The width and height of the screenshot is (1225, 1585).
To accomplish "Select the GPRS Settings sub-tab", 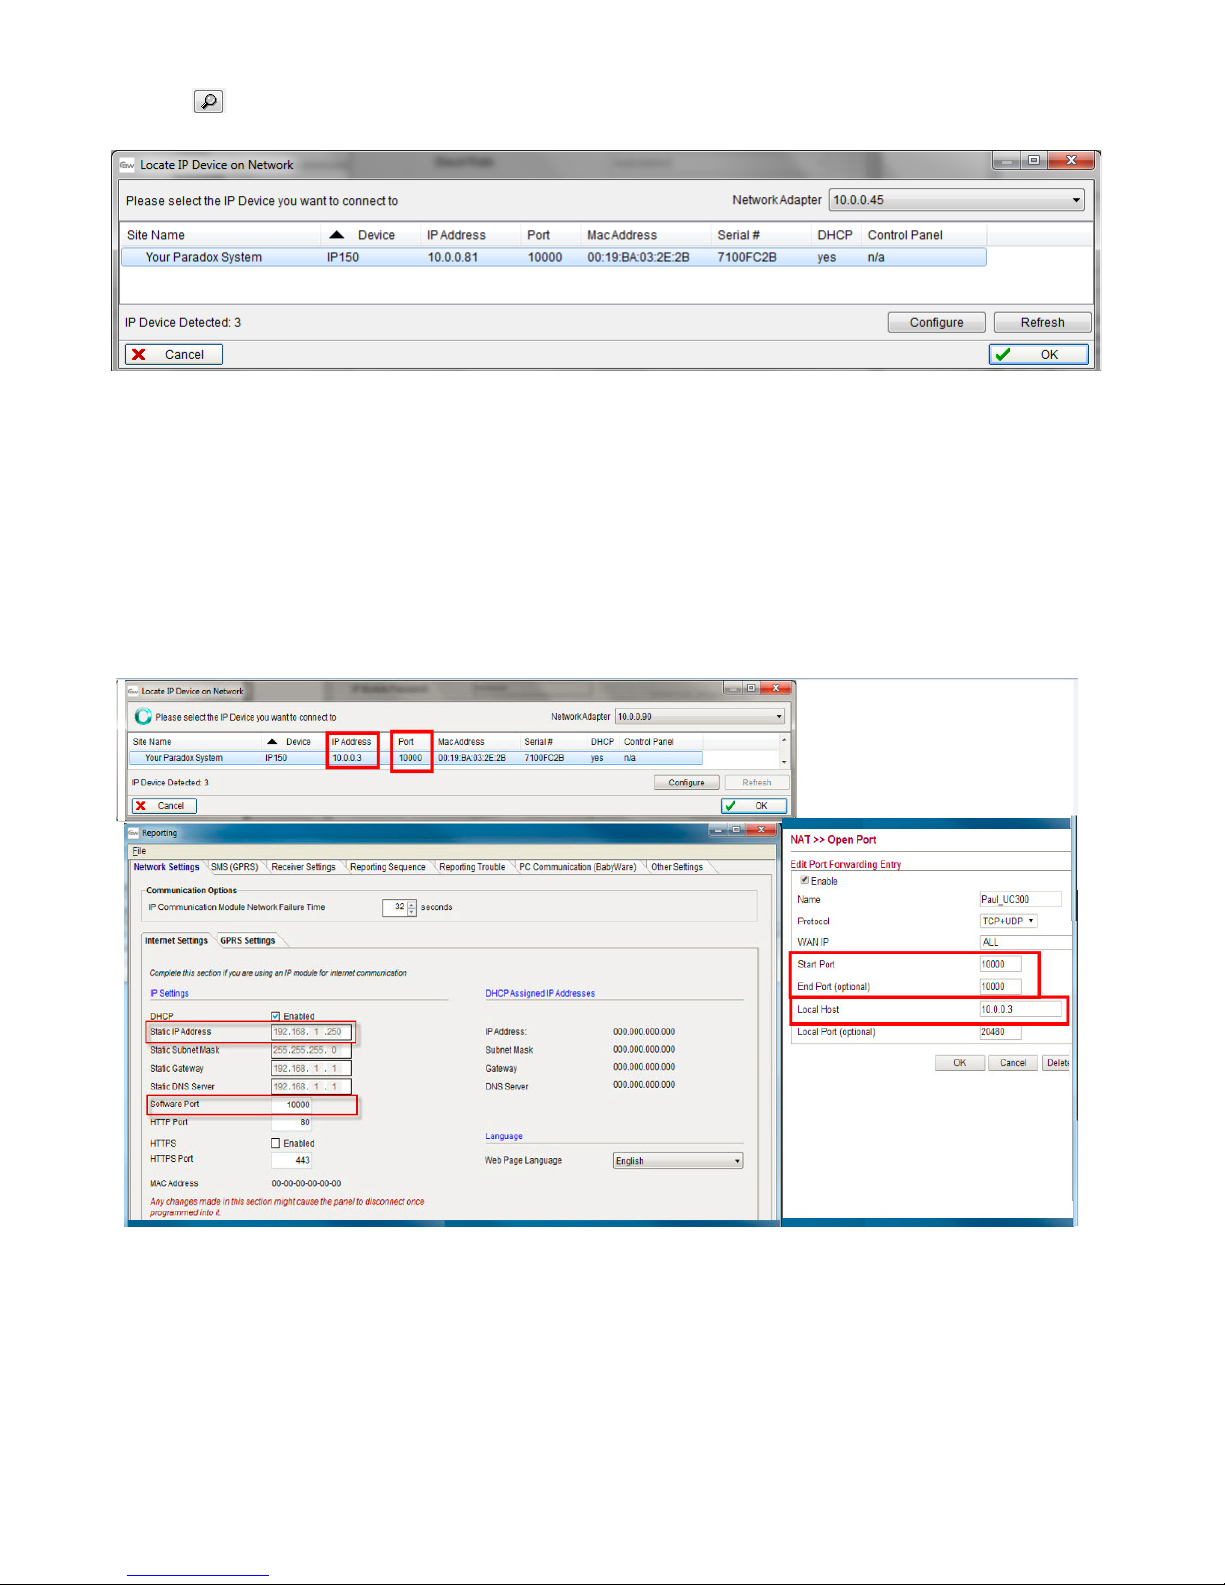I will pos(248,940).
